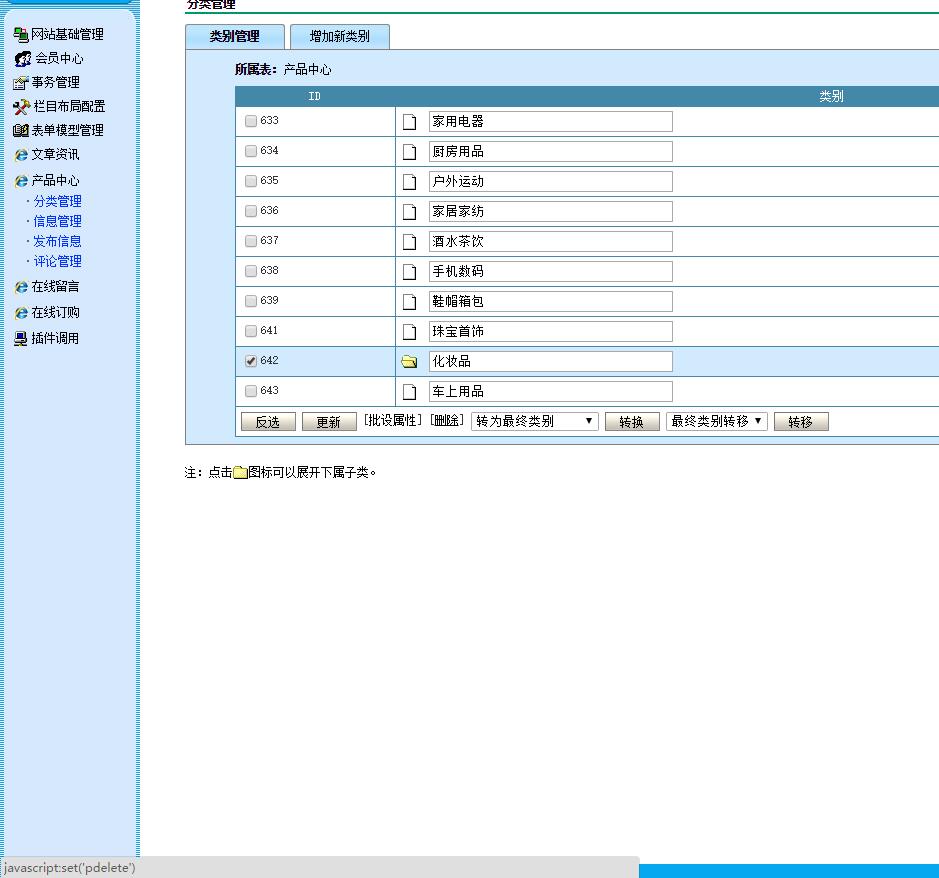Click the 批设属性 link
The height and width of the screenshot is (878, 939).
tap(393, 420)
